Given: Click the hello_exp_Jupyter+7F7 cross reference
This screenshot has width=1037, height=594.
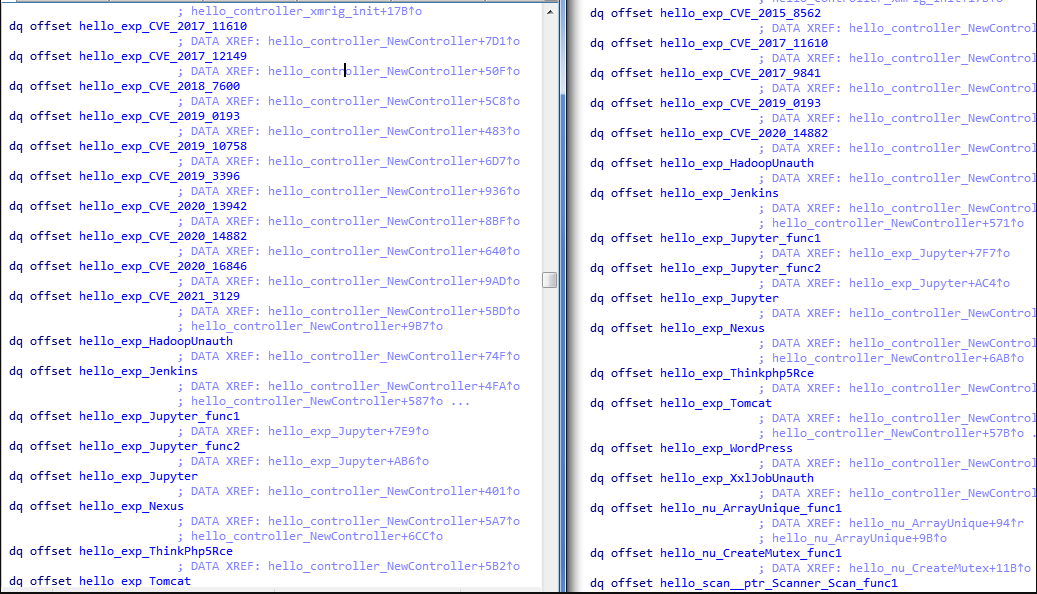Looking at the screenshot, I should (x=930, y=253).
